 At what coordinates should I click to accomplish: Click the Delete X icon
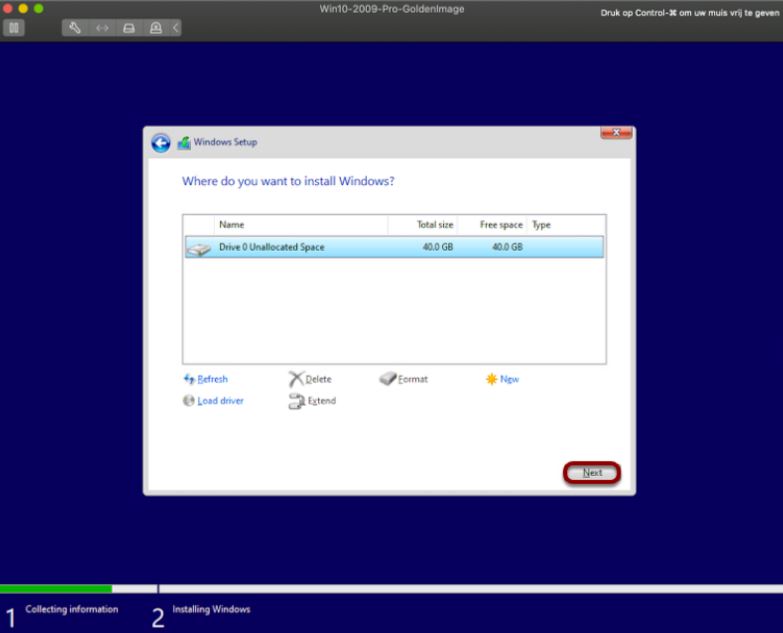[x=296, y=379]
